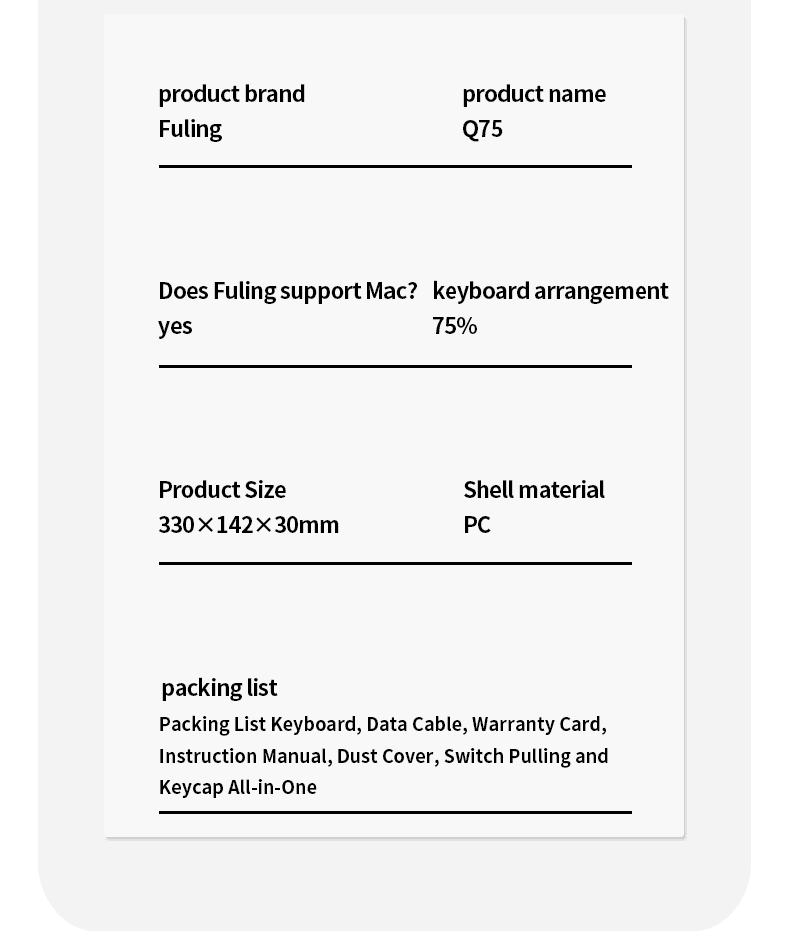The image size is (790, 940).
Task: Select the Fuling brand value text
Action: pyautogui.click(x=190, y=129)
